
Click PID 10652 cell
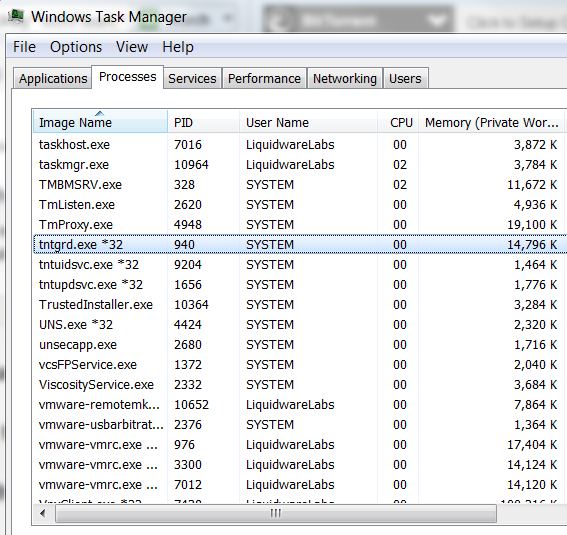click(191, 405)
